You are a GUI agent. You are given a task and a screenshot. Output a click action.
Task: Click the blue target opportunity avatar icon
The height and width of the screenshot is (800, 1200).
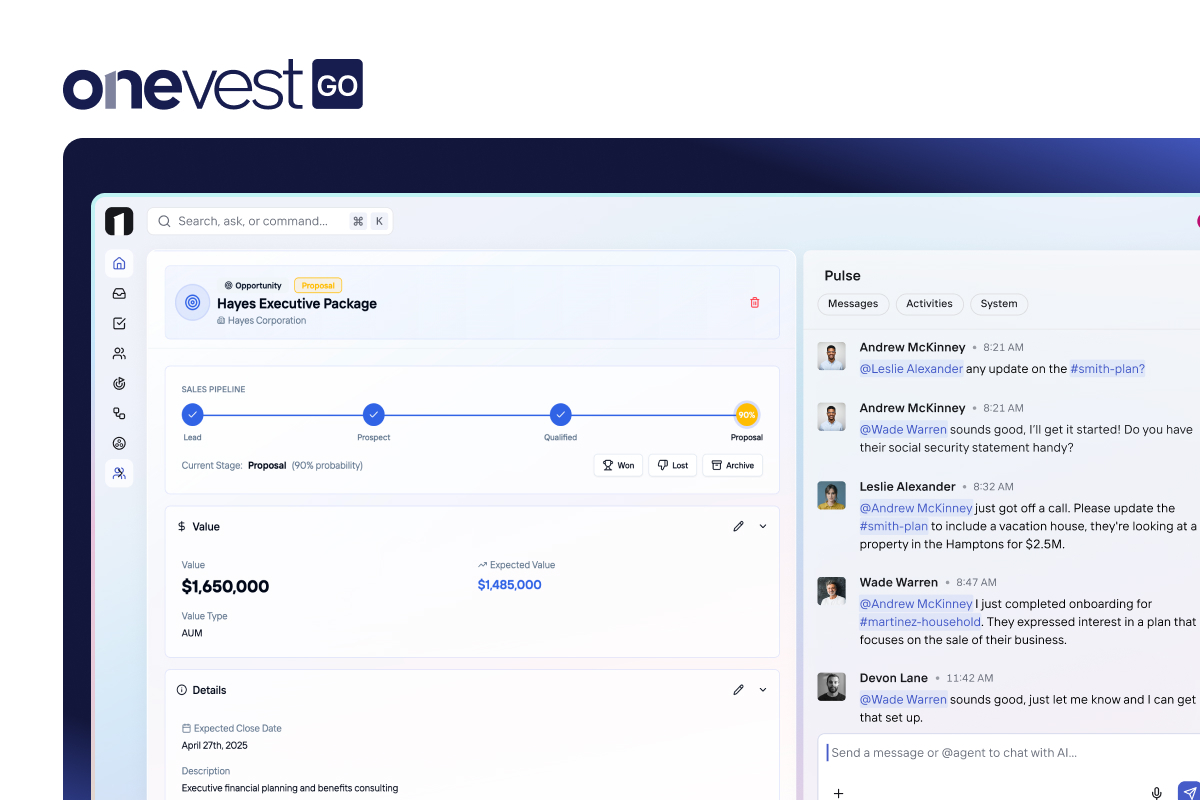pyautogui.click(x=193, y=302)
